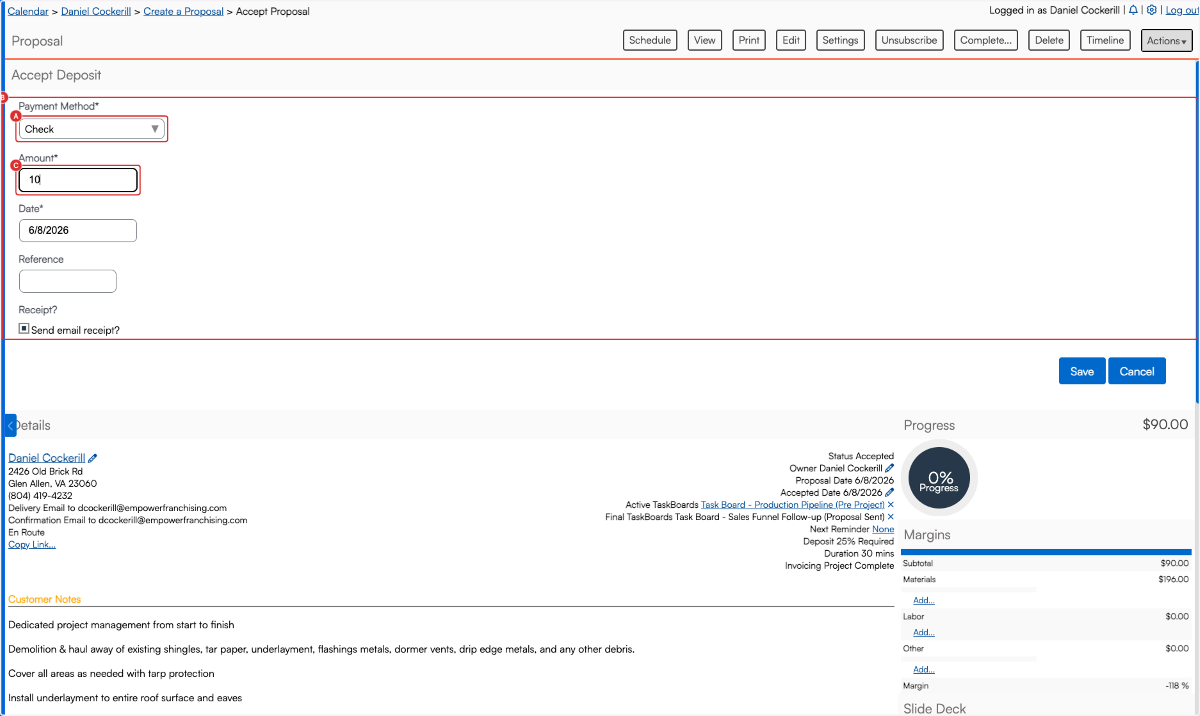The height and width of the screenshot is (716, 1200).
Task: Click the Reference input field
Action: coord(68,281)
